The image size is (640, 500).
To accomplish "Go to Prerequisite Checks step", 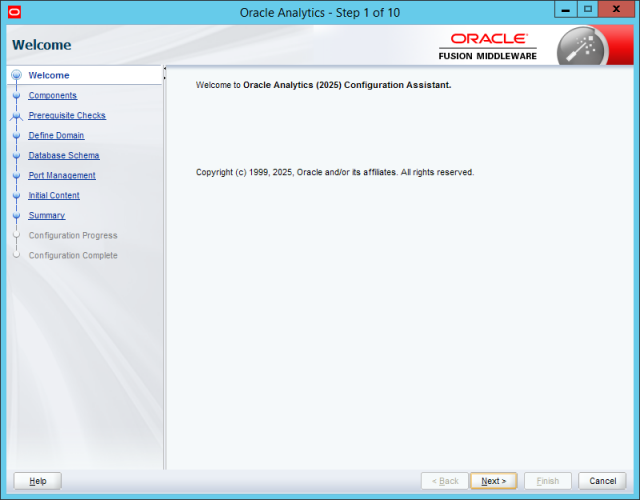I will click(67, 116).
